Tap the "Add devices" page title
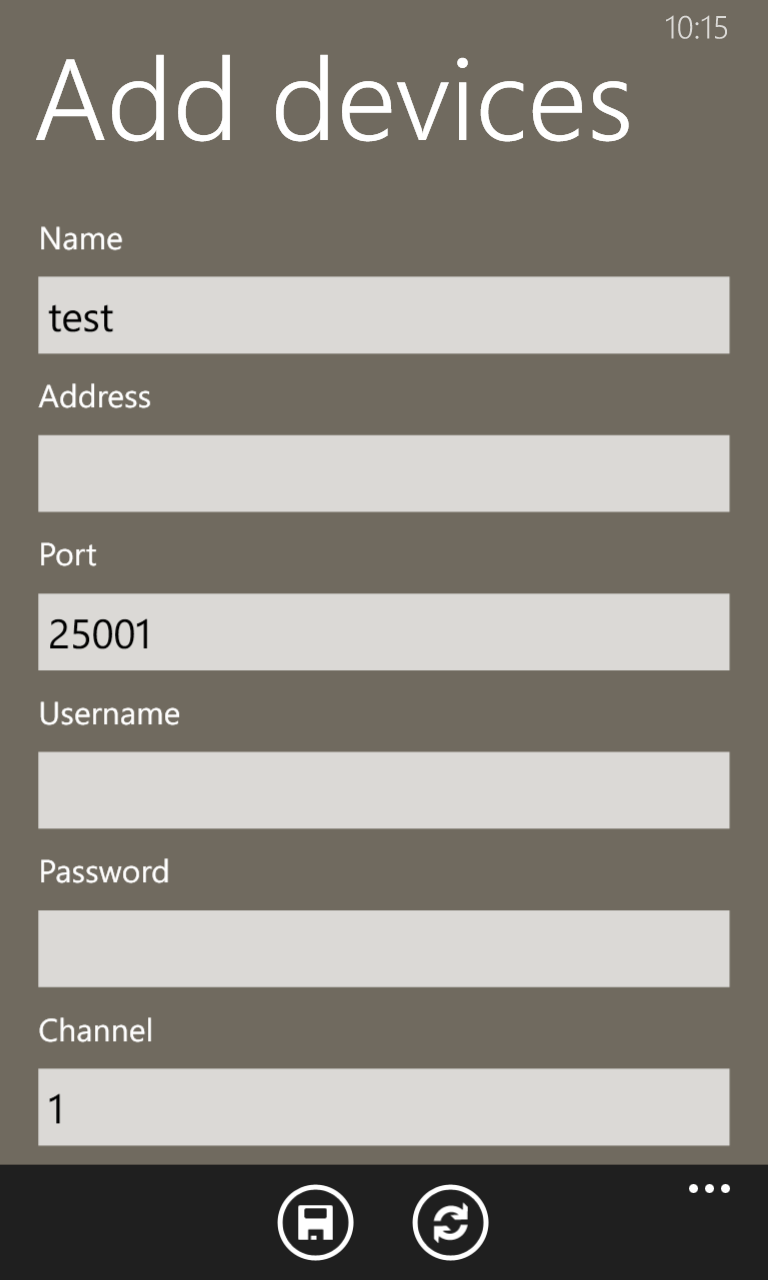The width and height of the screenshot is (768, 1280). click(x=334, y=100)
